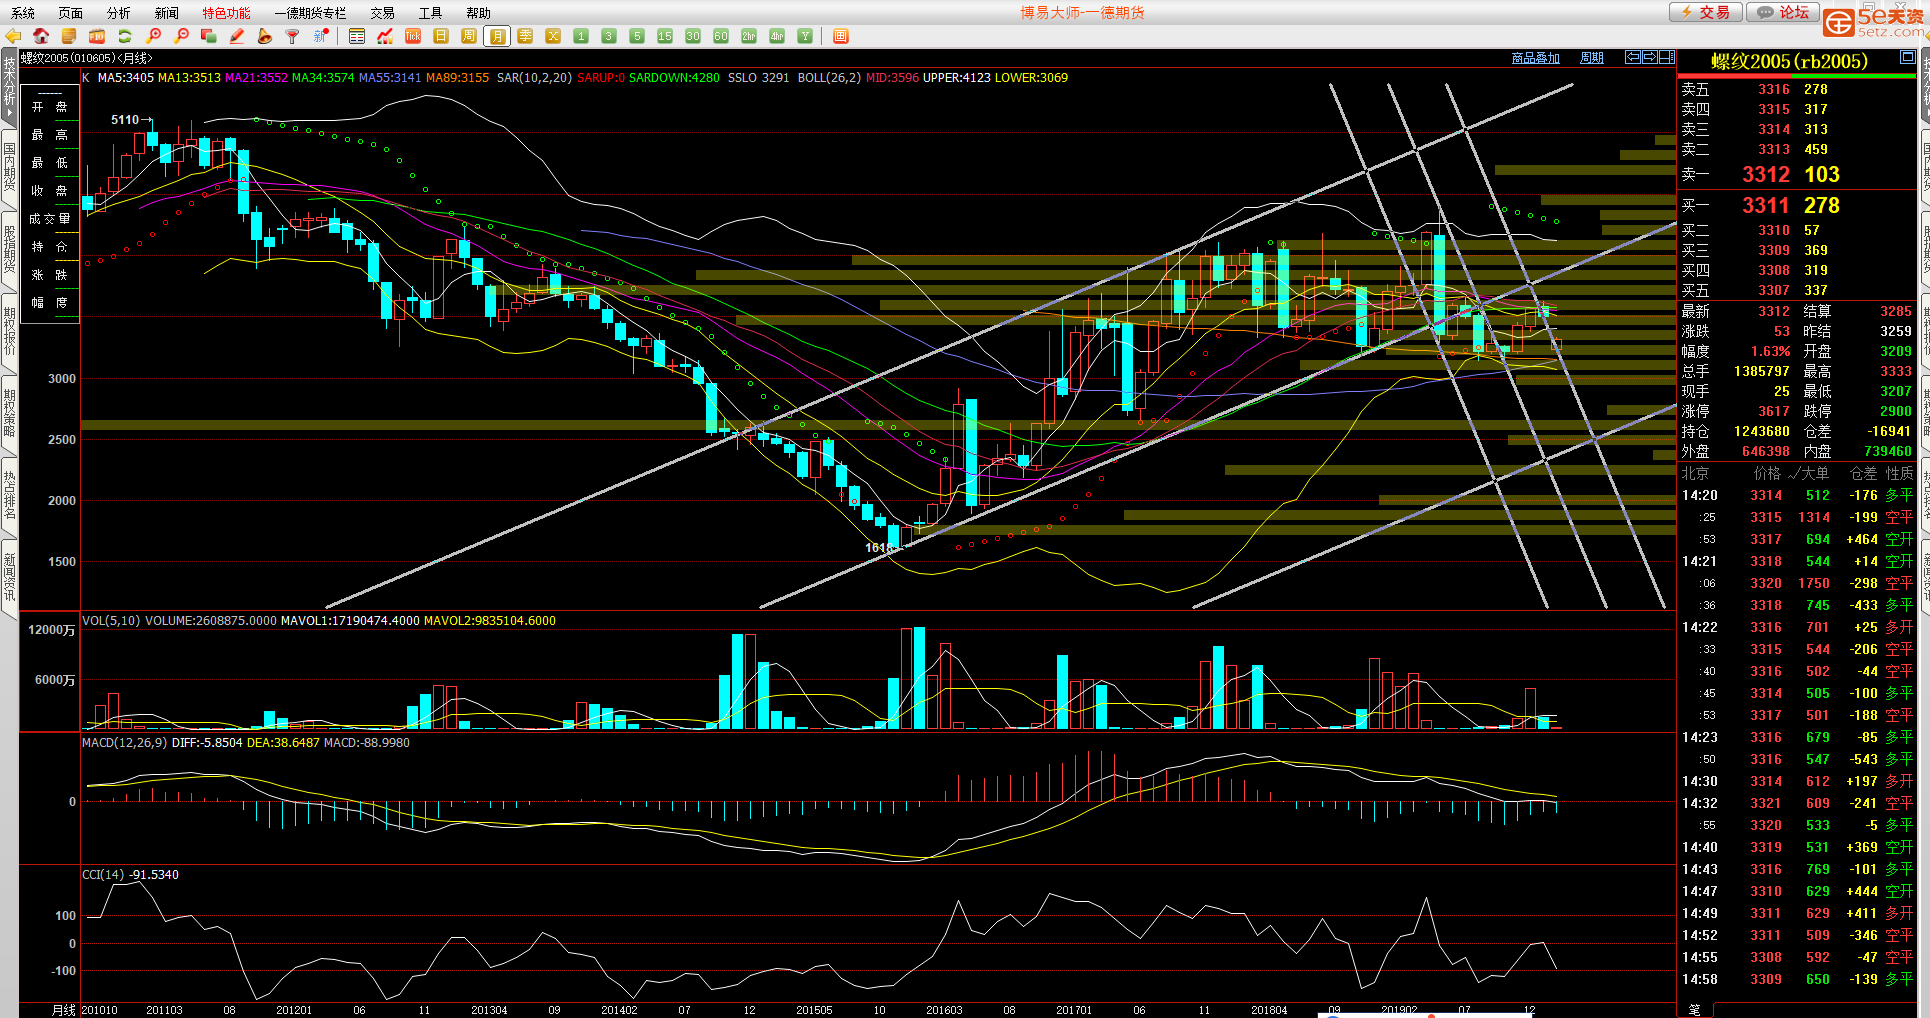The width and height of the screenshot is (1930, 1018).
Task: Open the multi-window overlay icon
Action: (x=209, y=36)
